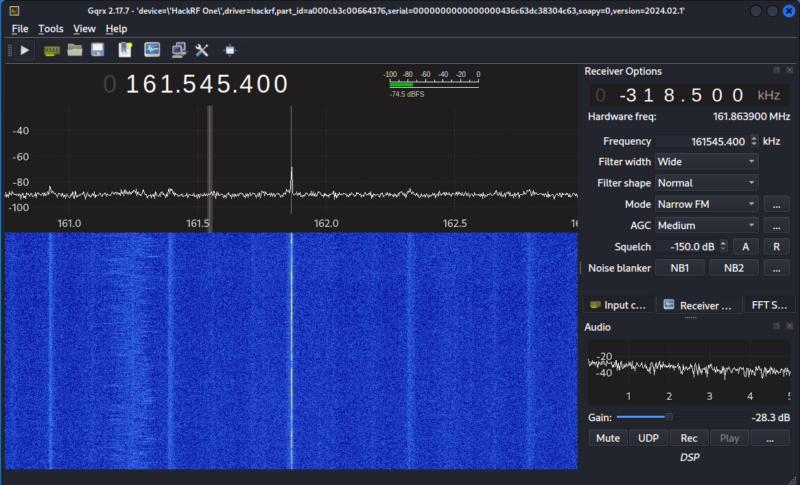The height and width of the screenshot is (485, 800).
Task: Open the Filter shape dropdown
Action: (707, 183)
